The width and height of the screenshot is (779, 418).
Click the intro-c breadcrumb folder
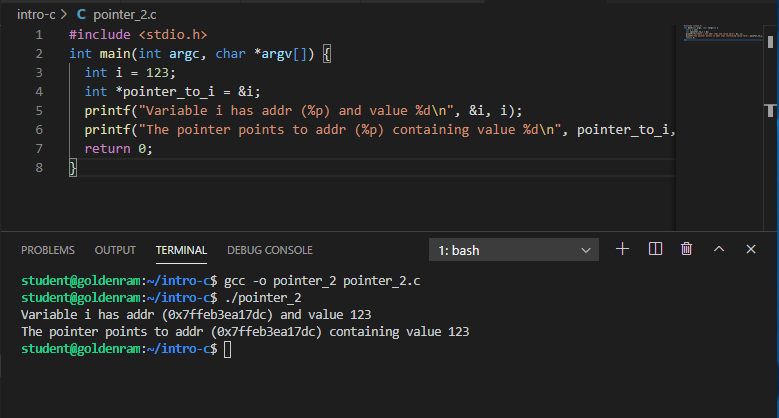tap(36, 15)
